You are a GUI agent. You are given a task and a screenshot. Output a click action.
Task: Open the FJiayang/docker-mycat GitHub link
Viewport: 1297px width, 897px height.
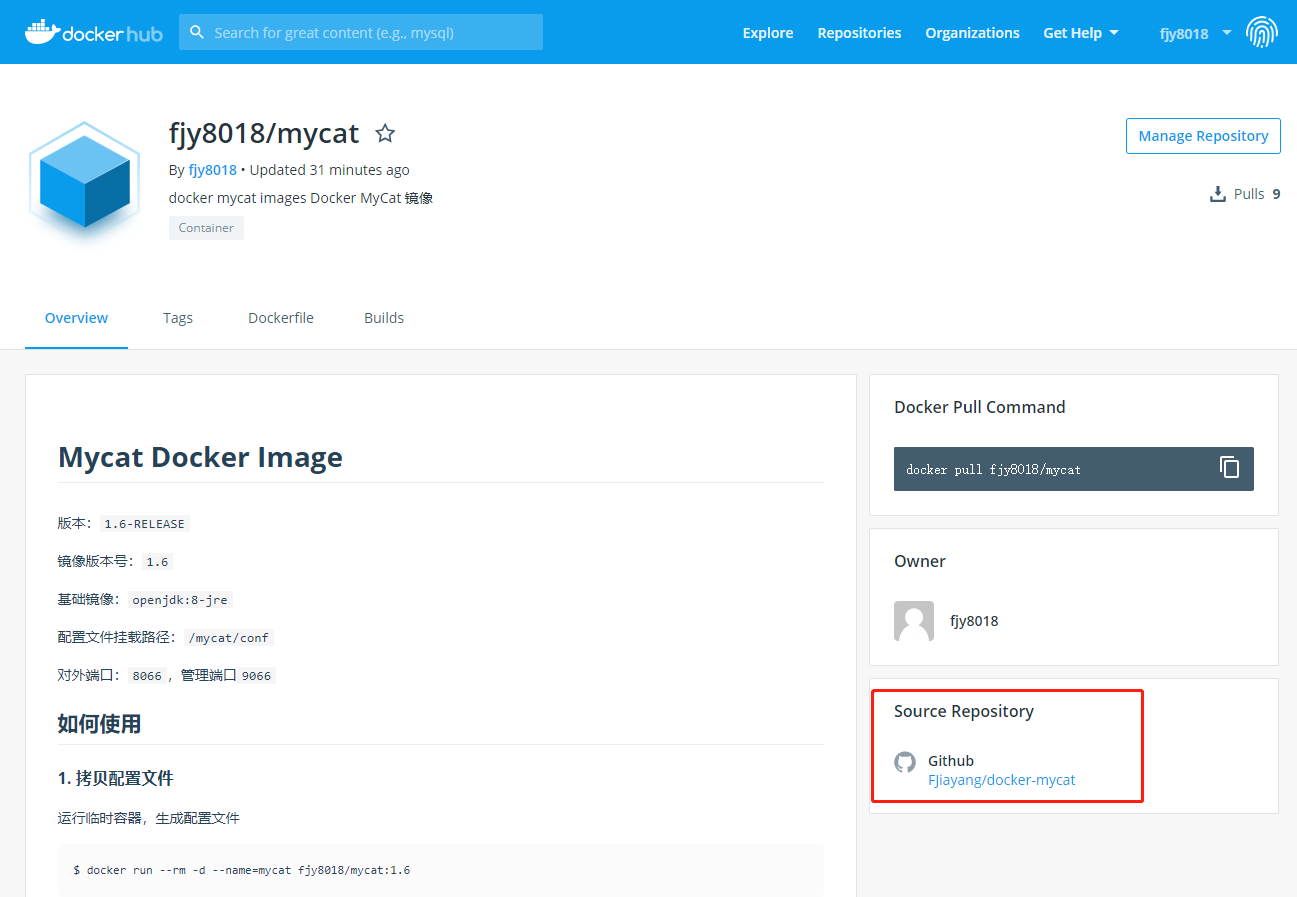coord(1001,780)
